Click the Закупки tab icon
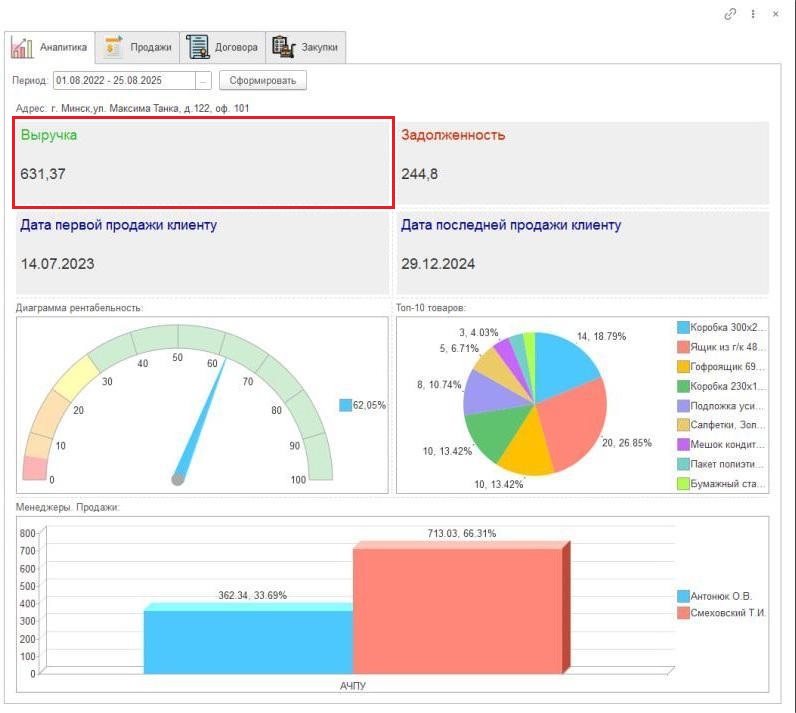The width and height of the screenshot is (796, 713). pos(283,47)
